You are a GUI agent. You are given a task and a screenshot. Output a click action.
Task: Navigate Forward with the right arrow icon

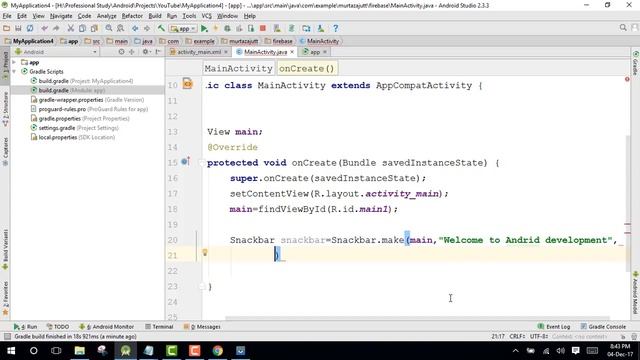(147, 28)
